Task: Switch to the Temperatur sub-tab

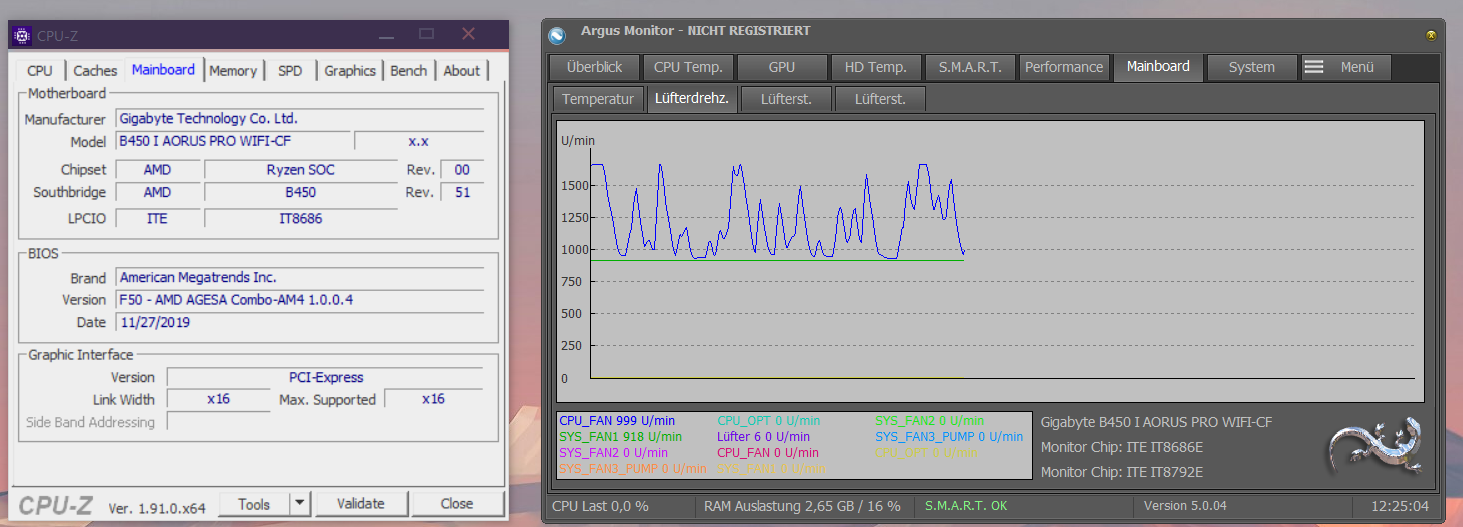Action: coord(598,99)
